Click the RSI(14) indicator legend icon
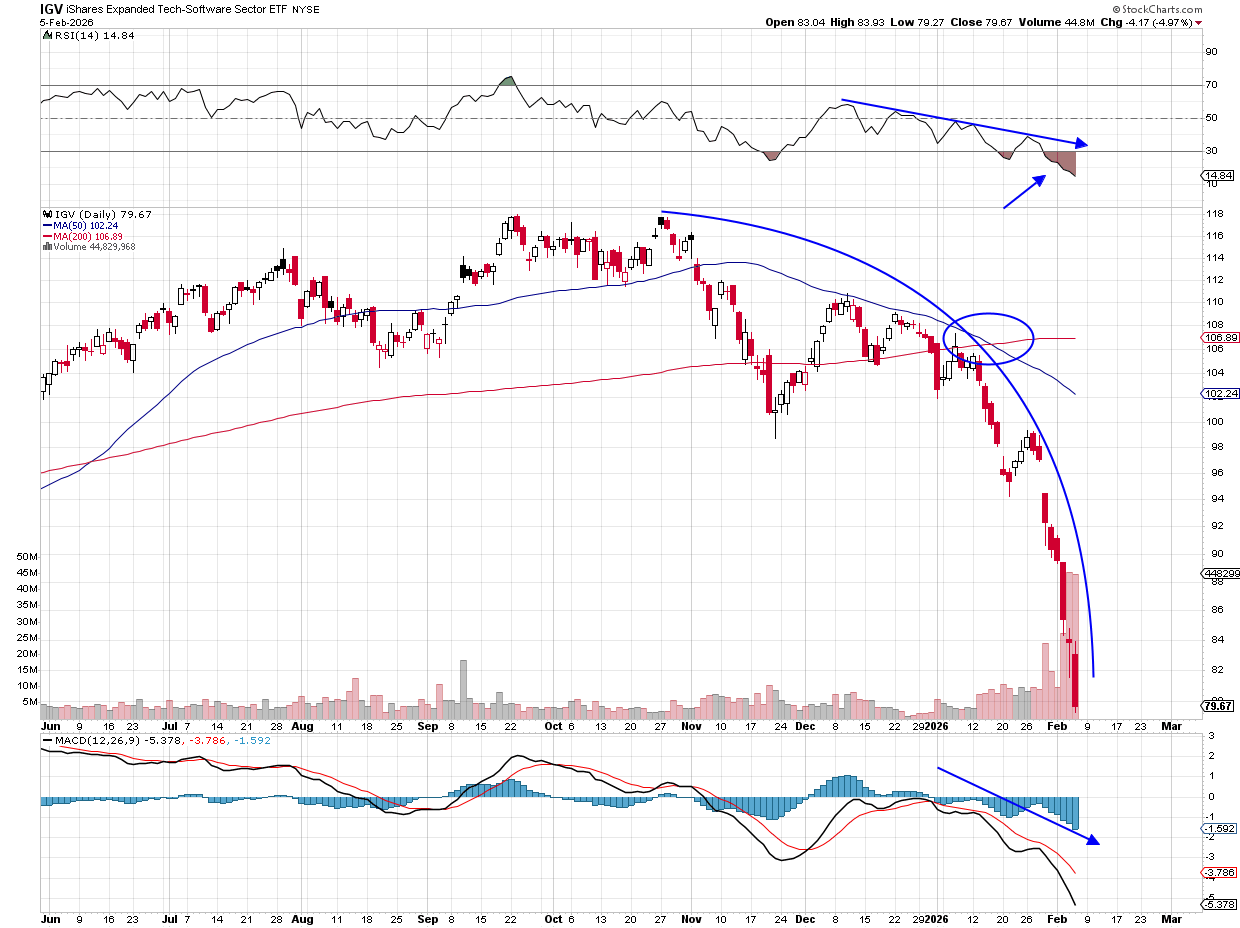This screenshot has width=1240, height=928. click(x=46, y=36)
